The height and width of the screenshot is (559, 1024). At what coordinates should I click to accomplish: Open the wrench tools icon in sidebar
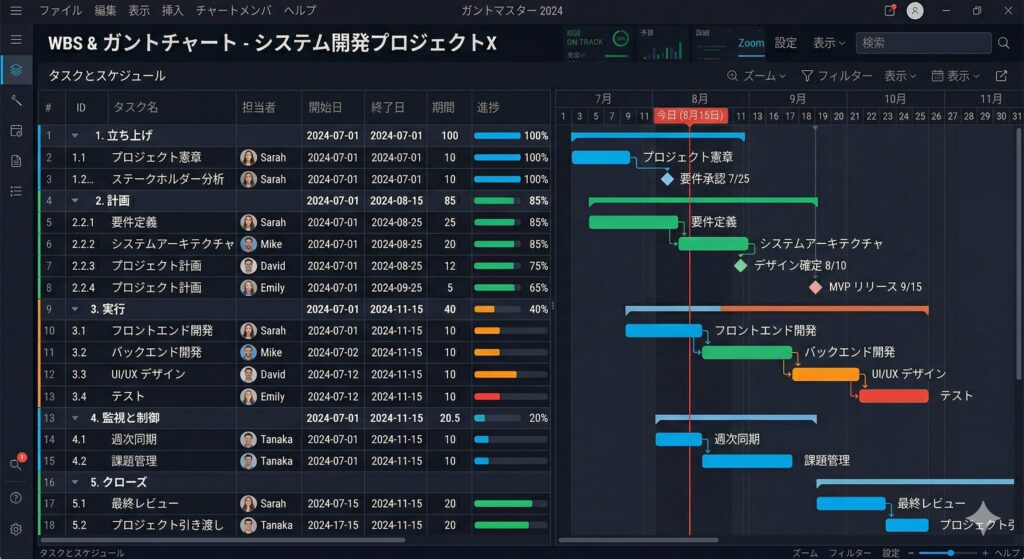click(x=16, y=100)
